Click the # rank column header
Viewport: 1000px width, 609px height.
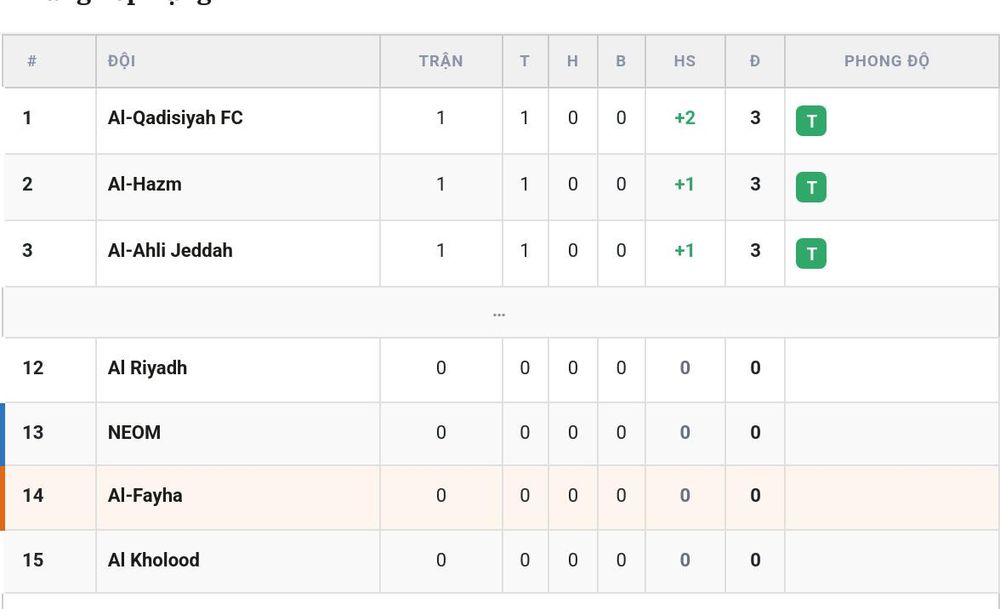tap(32, 61)
